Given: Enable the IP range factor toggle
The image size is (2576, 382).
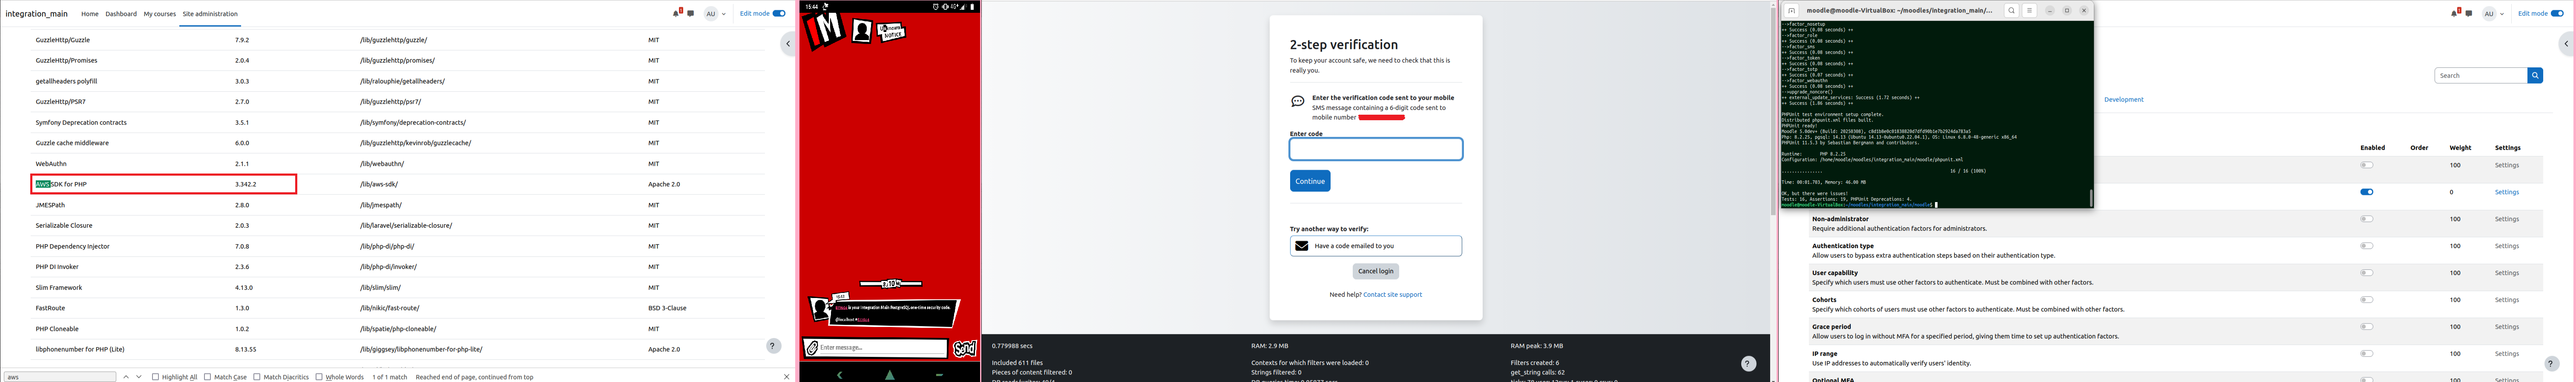Looking at the screenshot, I should click(x=2367, y=354).
